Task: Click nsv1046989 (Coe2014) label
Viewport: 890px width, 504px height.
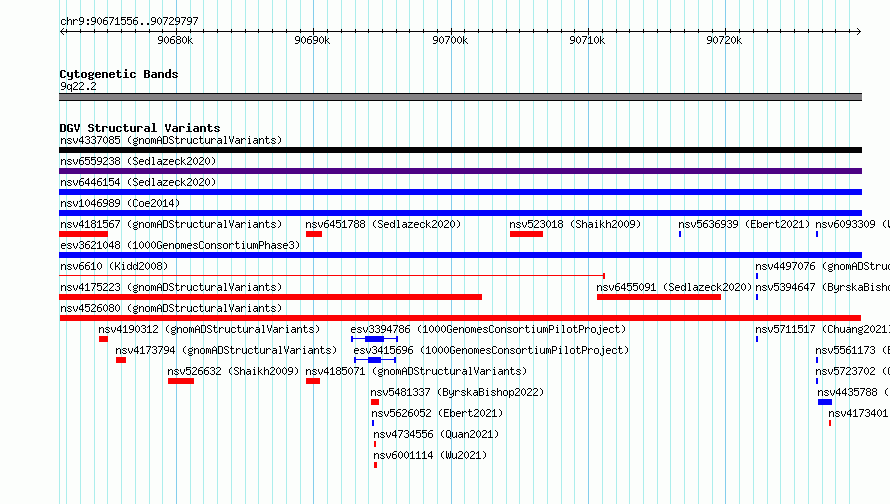Action: click(120, 203)
